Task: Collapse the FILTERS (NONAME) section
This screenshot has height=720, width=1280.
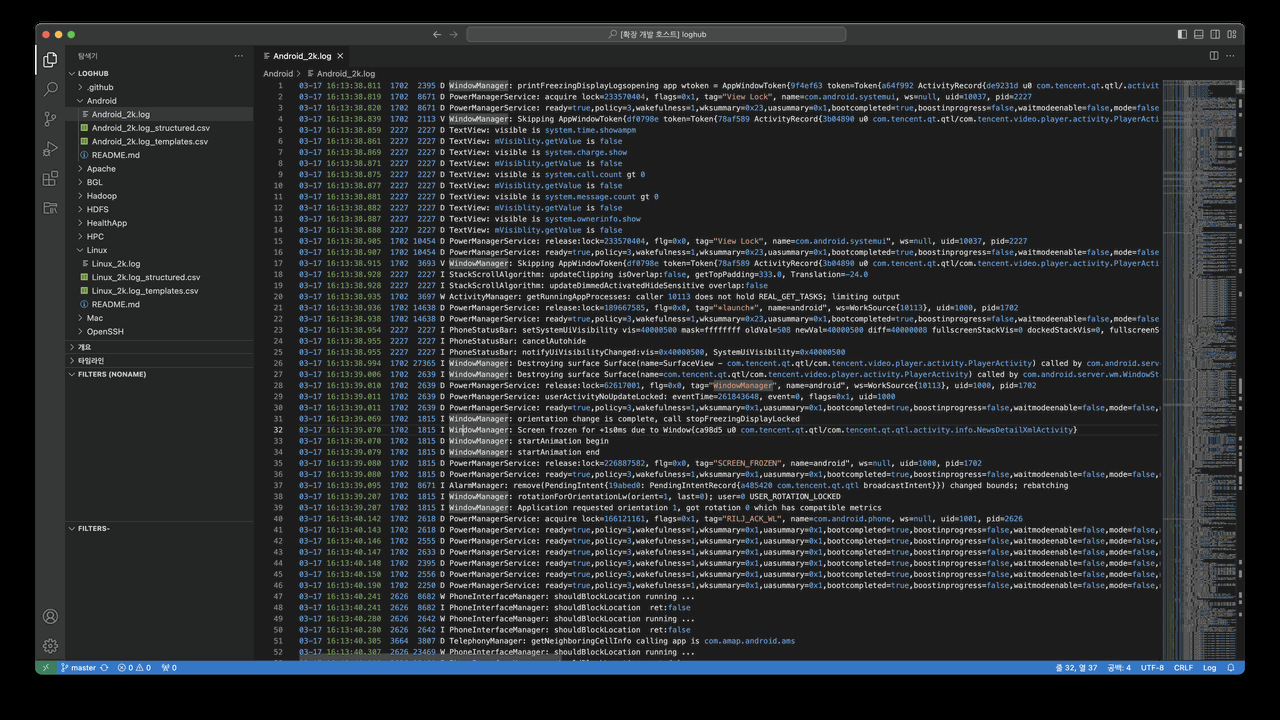Action: [x=159, y=374]
